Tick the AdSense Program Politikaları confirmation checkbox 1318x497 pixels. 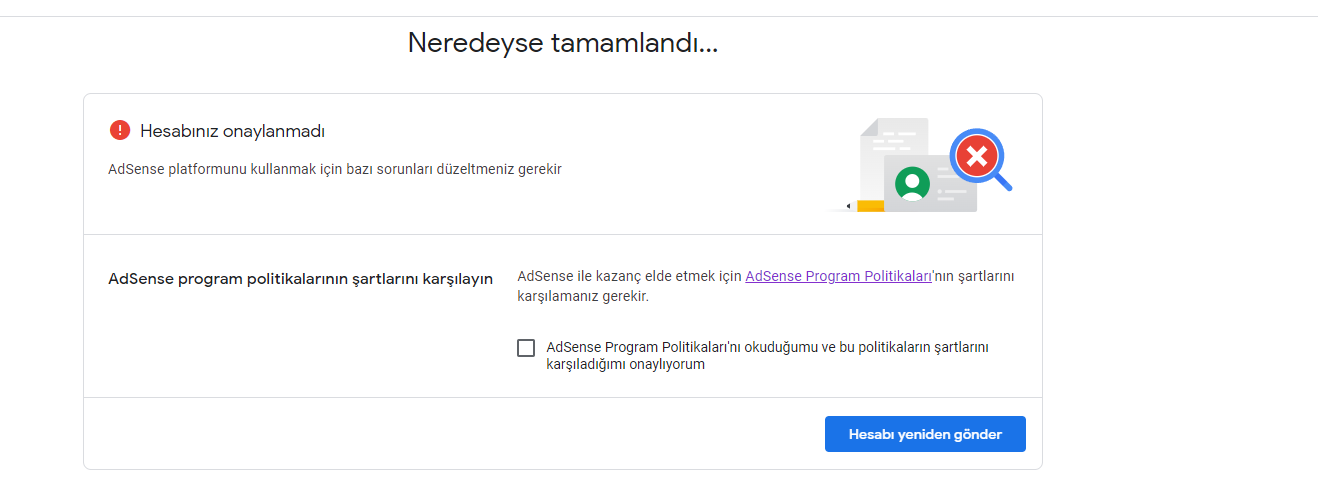(526, 348)
